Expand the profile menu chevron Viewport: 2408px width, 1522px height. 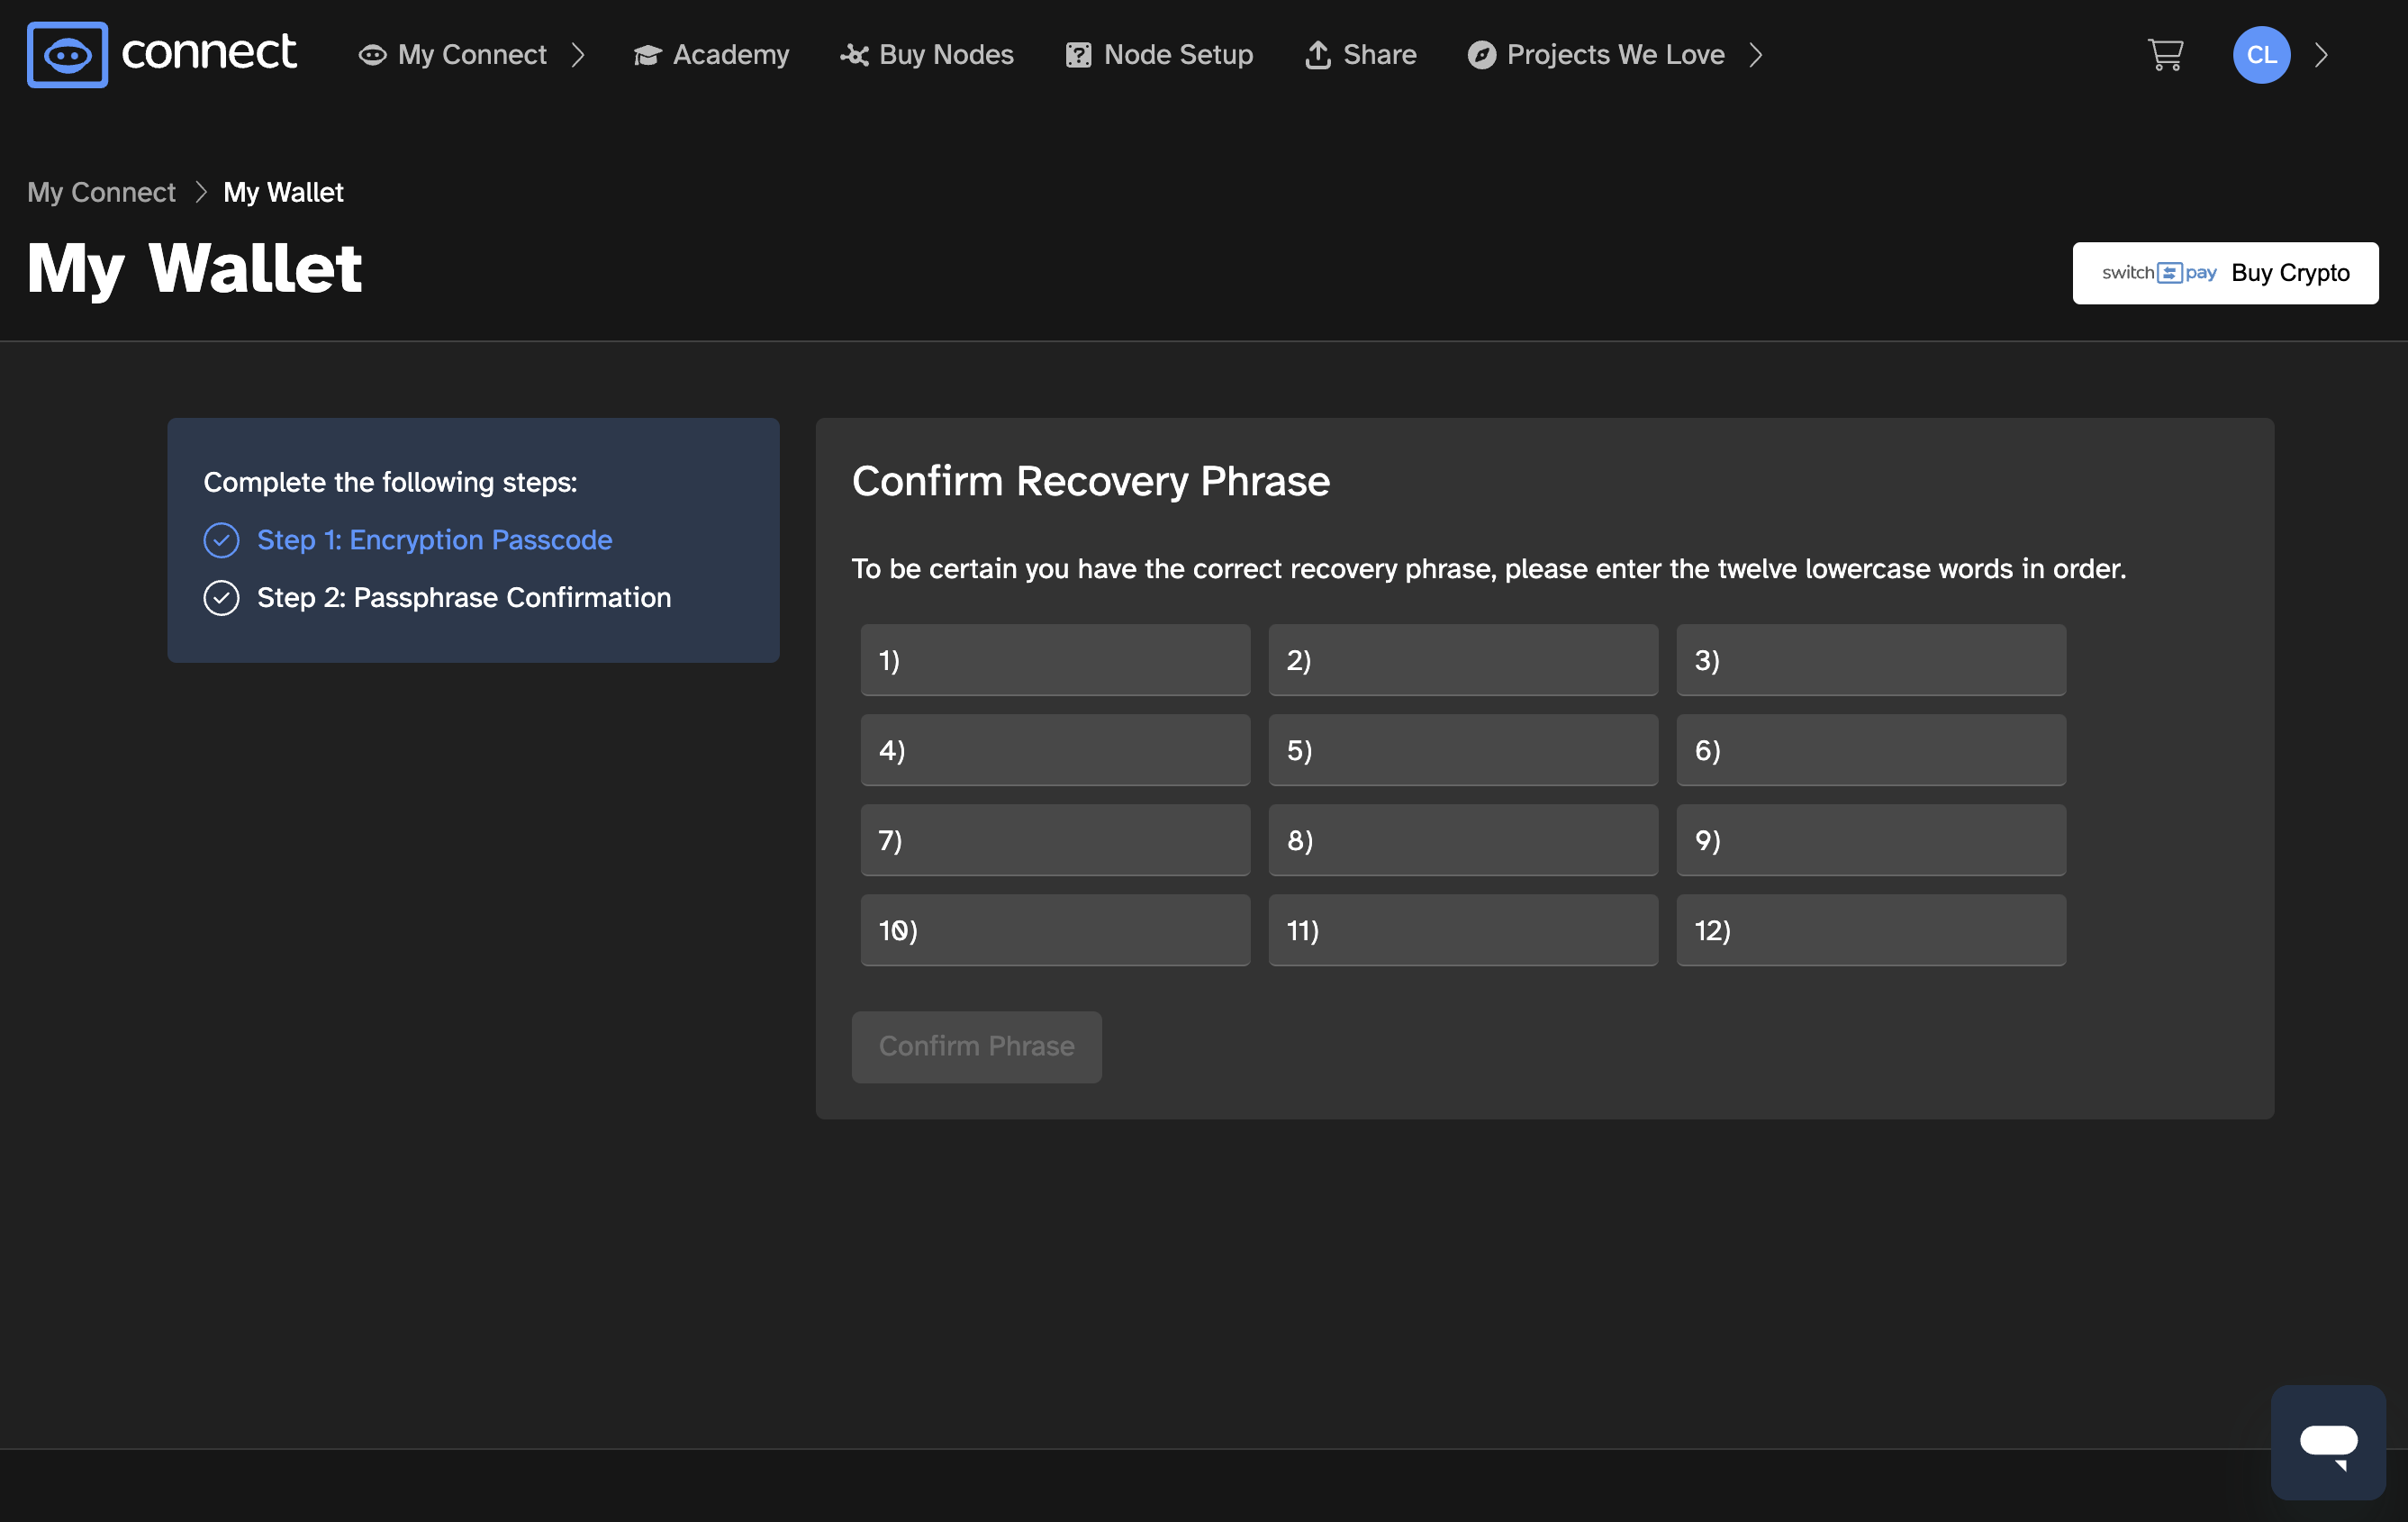(x=2321, y=55)
